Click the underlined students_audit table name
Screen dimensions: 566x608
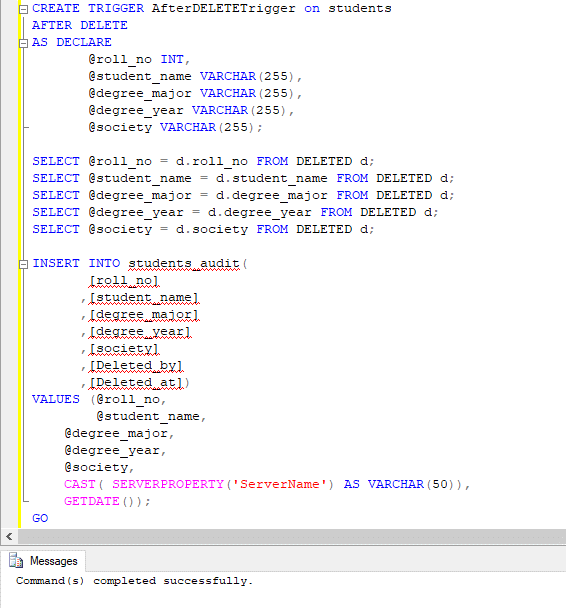184,264
